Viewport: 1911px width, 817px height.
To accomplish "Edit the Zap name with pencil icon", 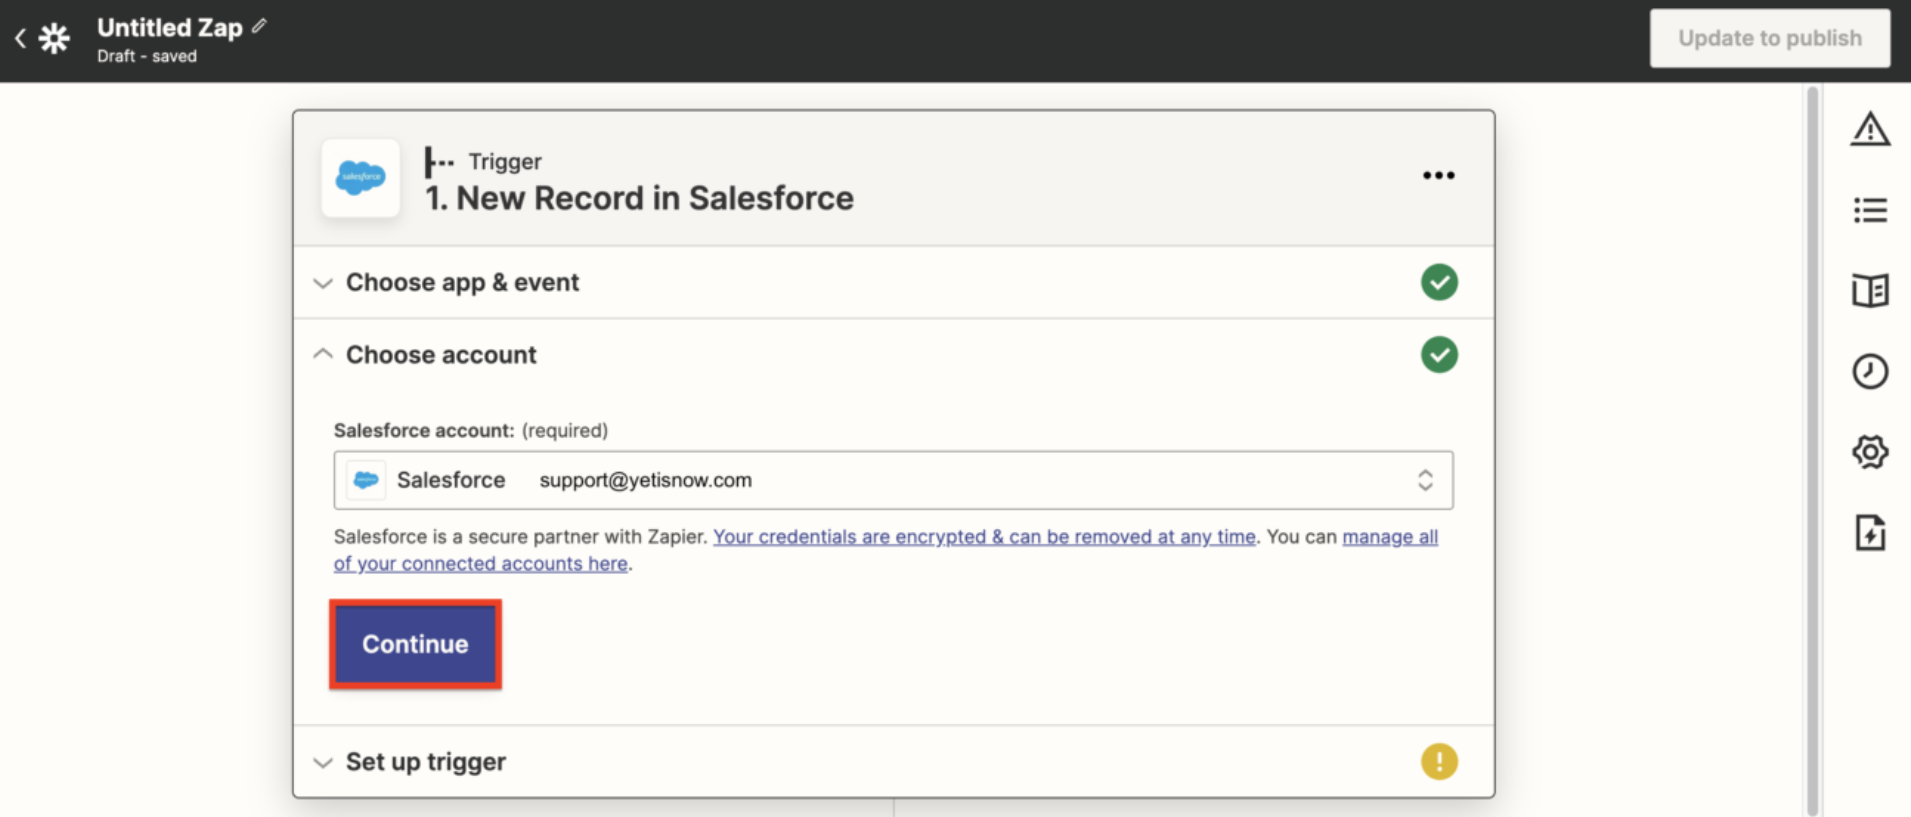I will click(259, 26).
